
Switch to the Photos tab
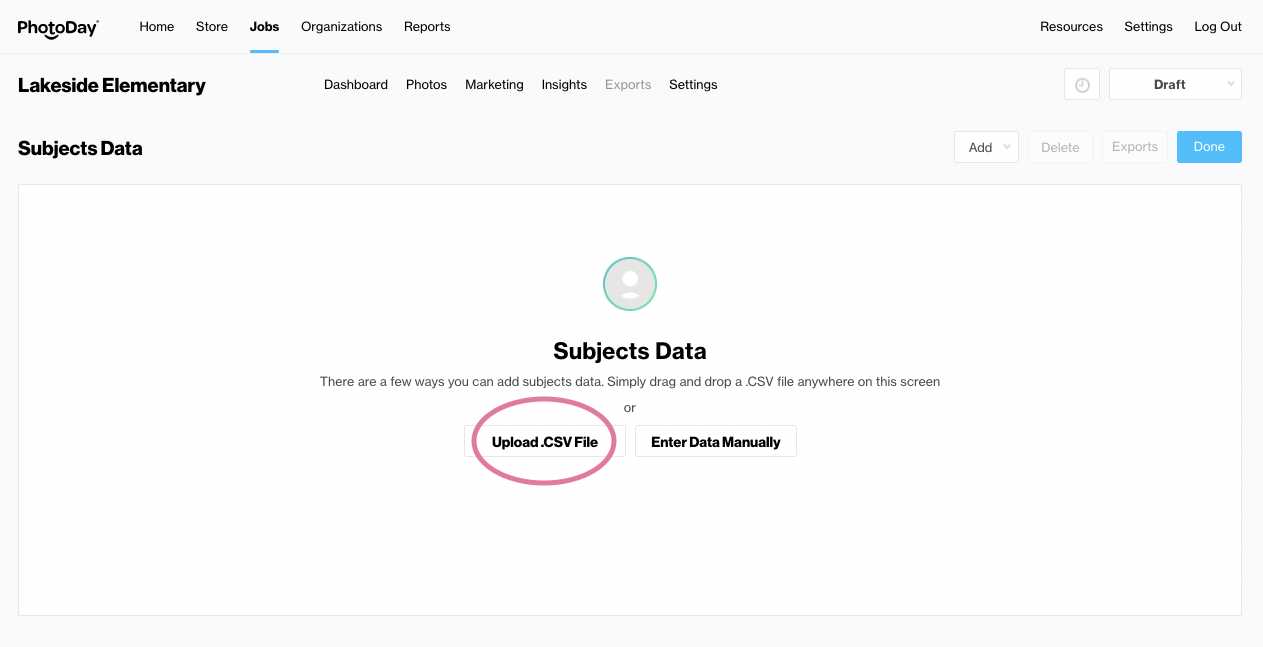pyautogui.click(x=426, y=85)
